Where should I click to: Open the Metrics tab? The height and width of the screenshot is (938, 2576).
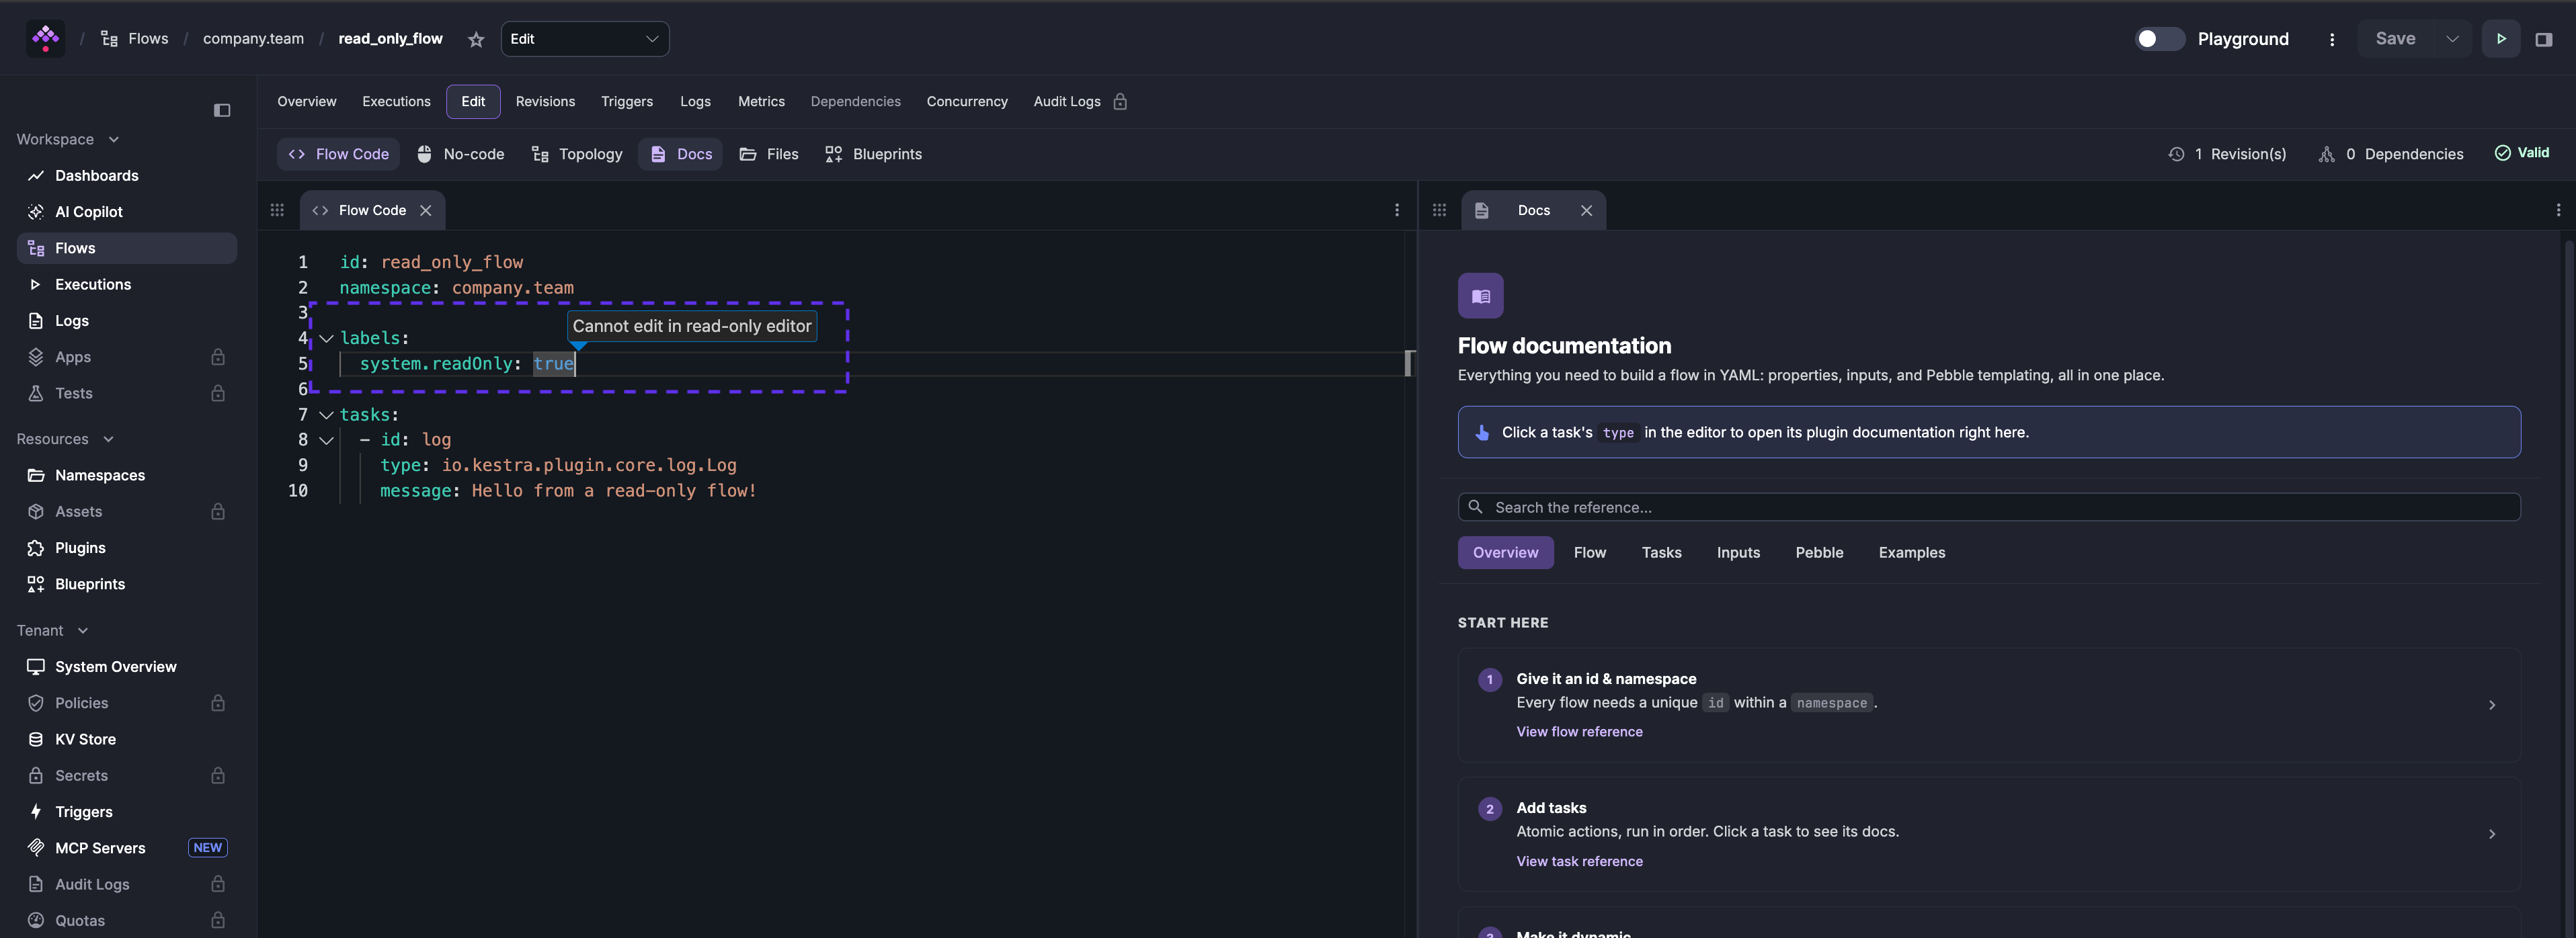click(x=761, y=101)
